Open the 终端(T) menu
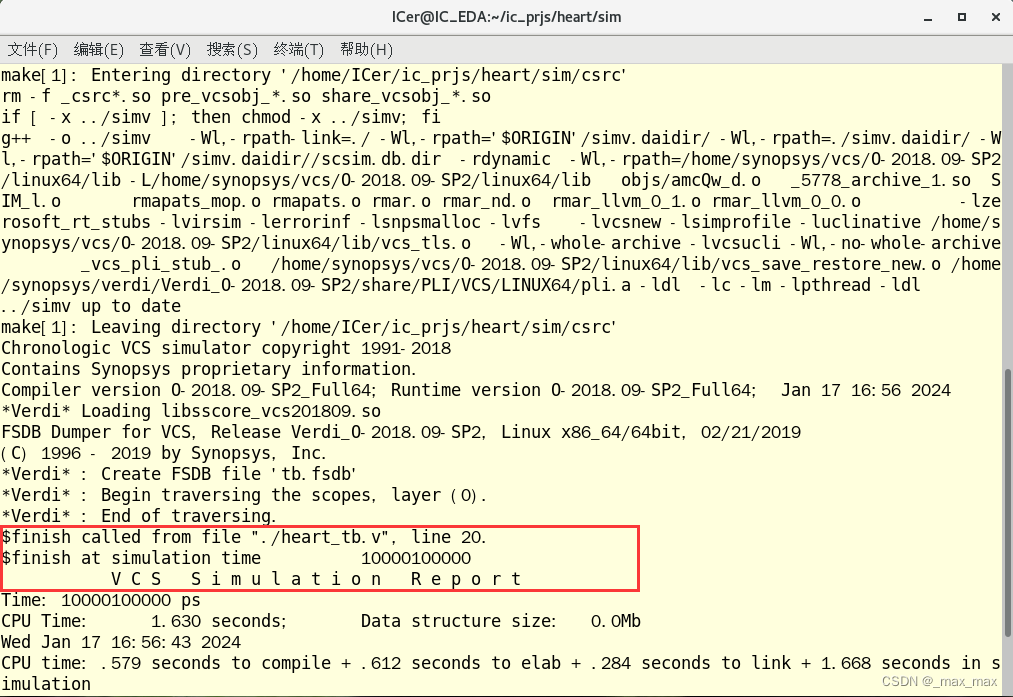 click(298, 50)
